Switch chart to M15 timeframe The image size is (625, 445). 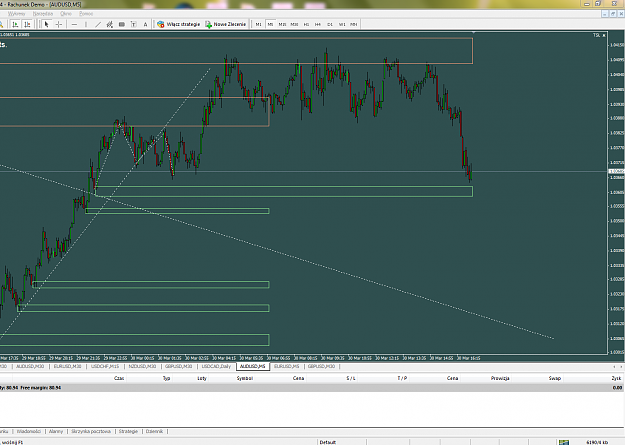tap(282, 24)
